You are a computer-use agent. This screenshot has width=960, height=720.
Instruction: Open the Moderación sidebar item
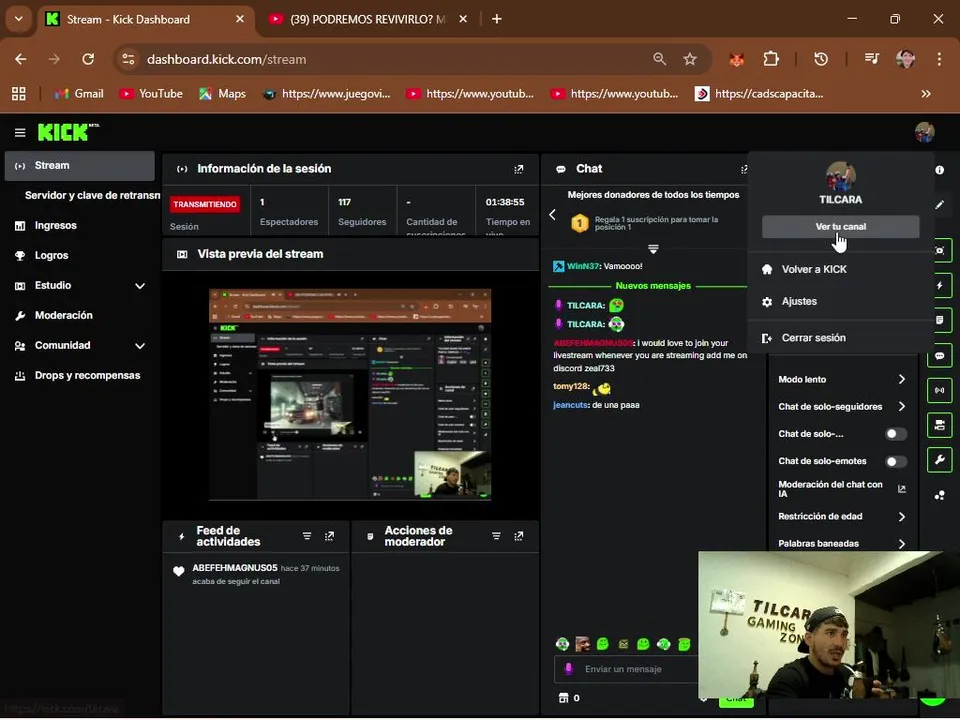(x=80, y=316)
